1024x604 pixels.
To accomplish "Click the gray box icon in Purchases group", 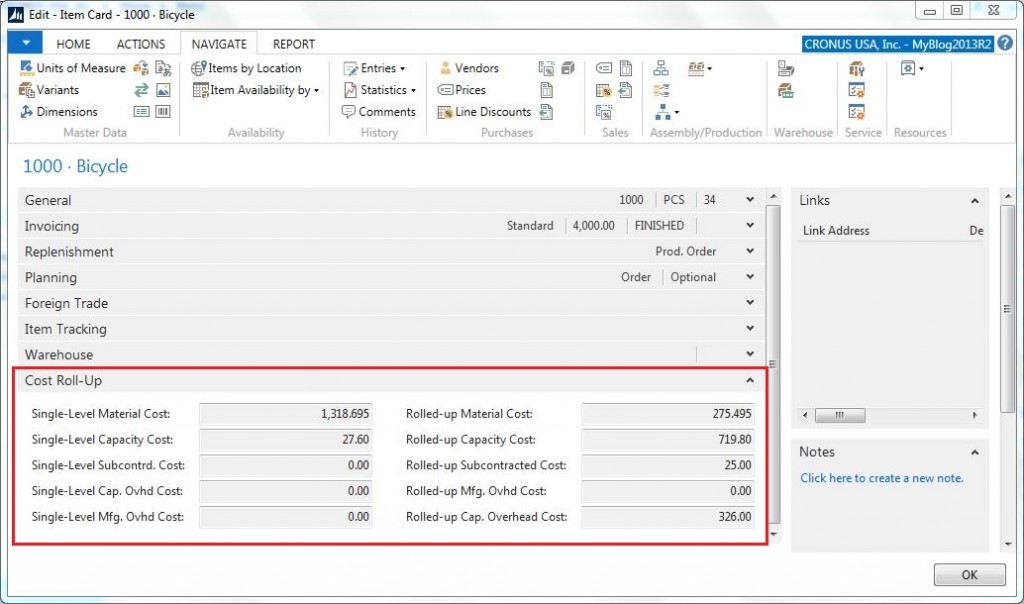I will click(x=568, y=68).
